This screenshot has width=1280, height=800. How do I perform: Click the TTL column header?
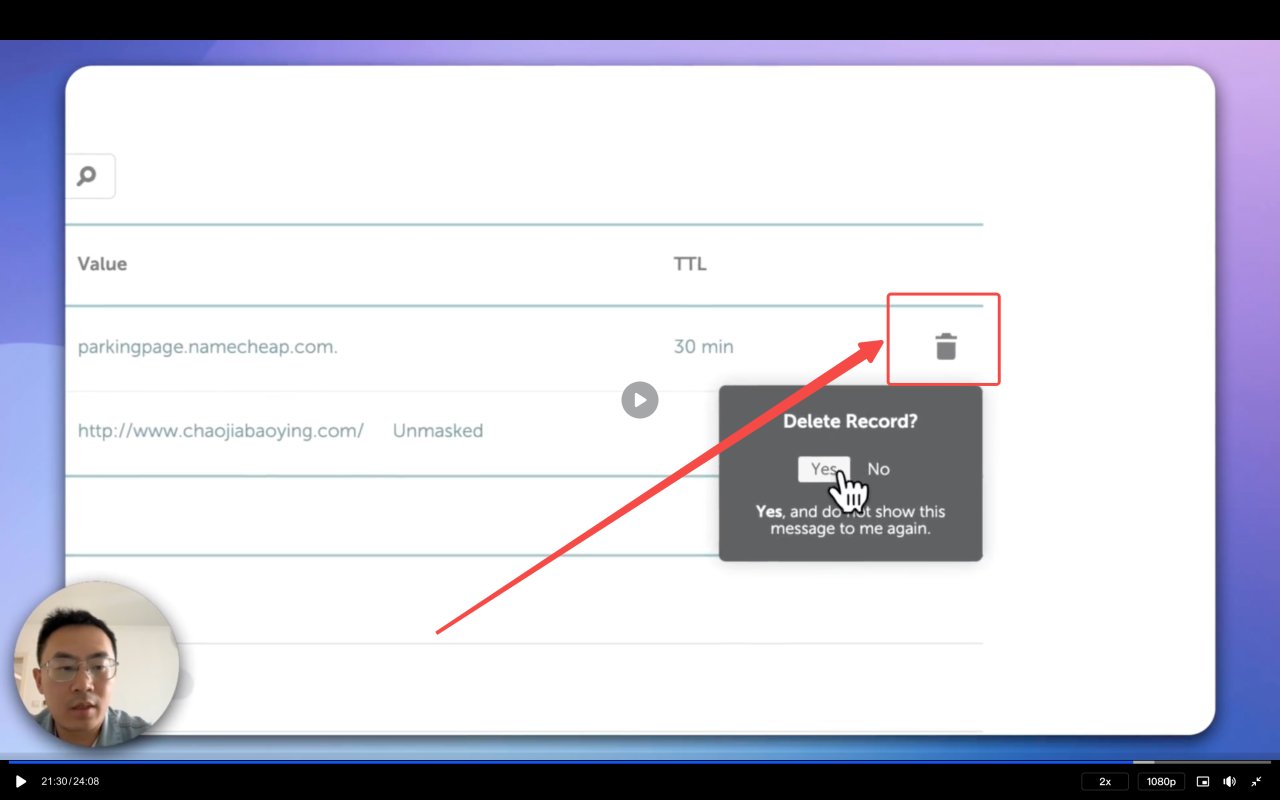[x=689, y=264]
